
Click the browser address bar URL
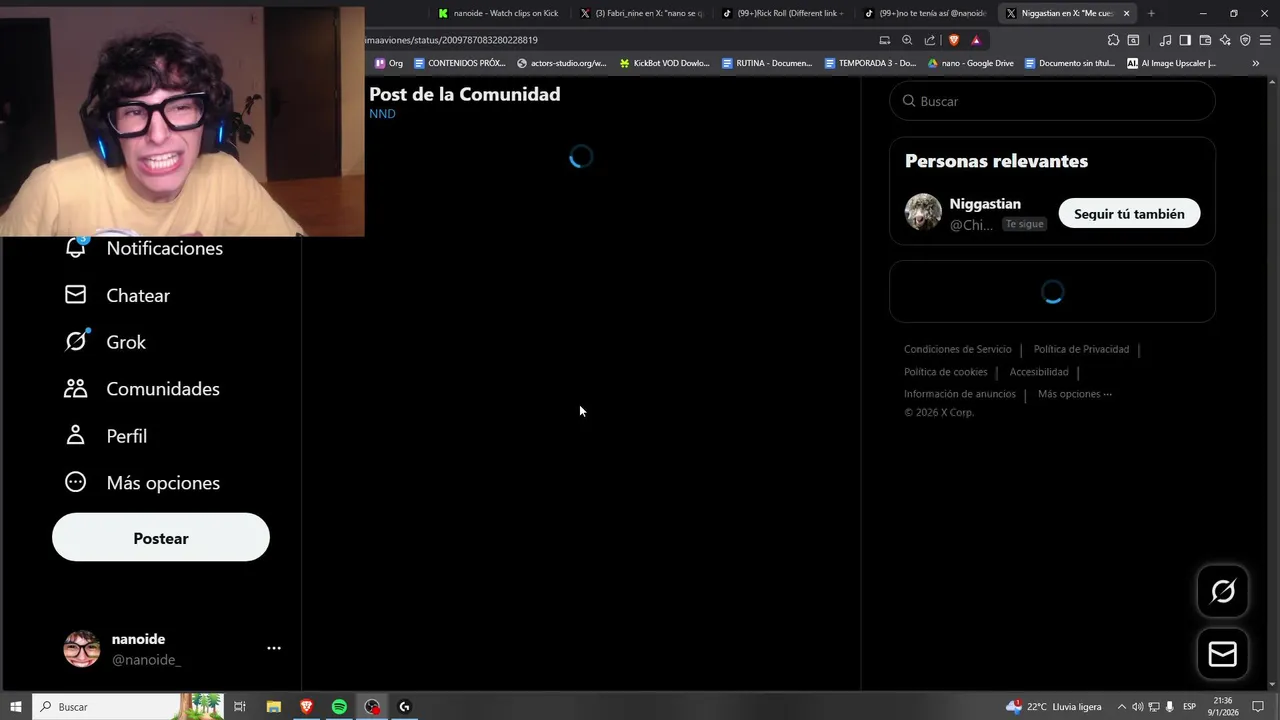click(451, 40)
